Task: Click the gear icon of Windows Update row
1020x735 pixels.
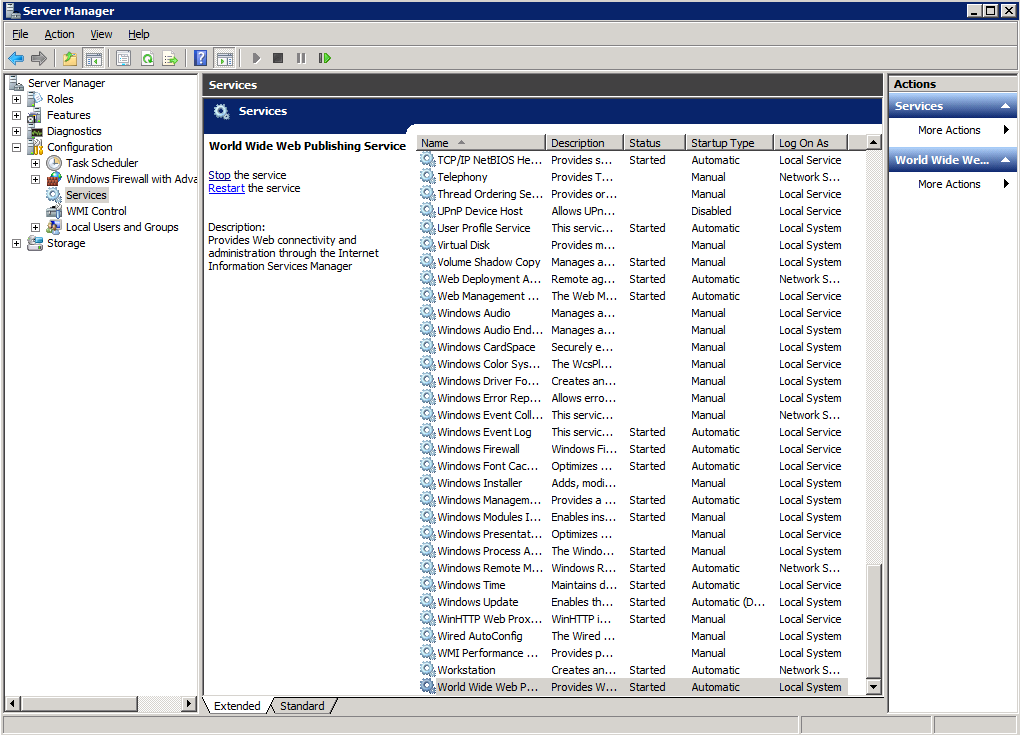Action: point(427,602)
